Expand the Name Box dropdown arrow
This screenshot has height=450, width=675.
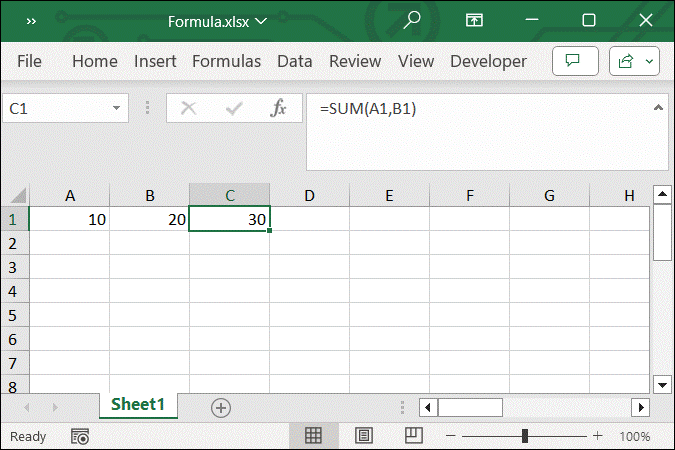pos(118,108)
